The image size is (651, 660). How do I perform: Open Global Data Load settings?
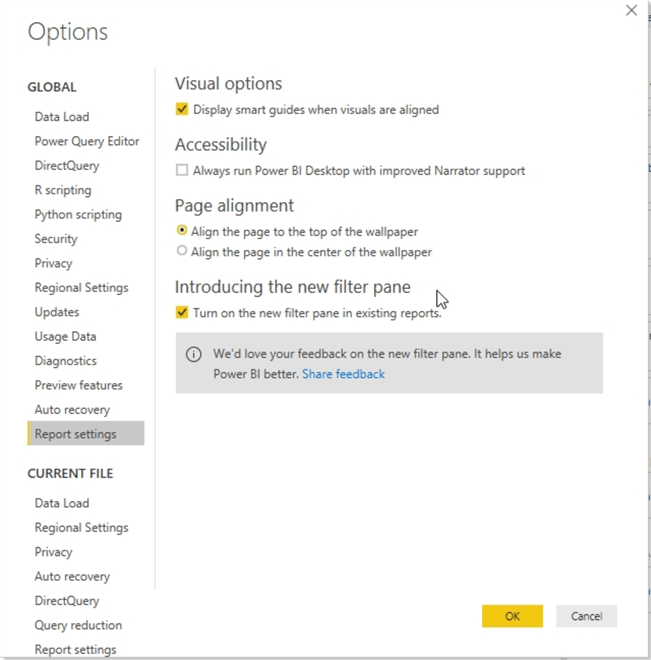62,117
